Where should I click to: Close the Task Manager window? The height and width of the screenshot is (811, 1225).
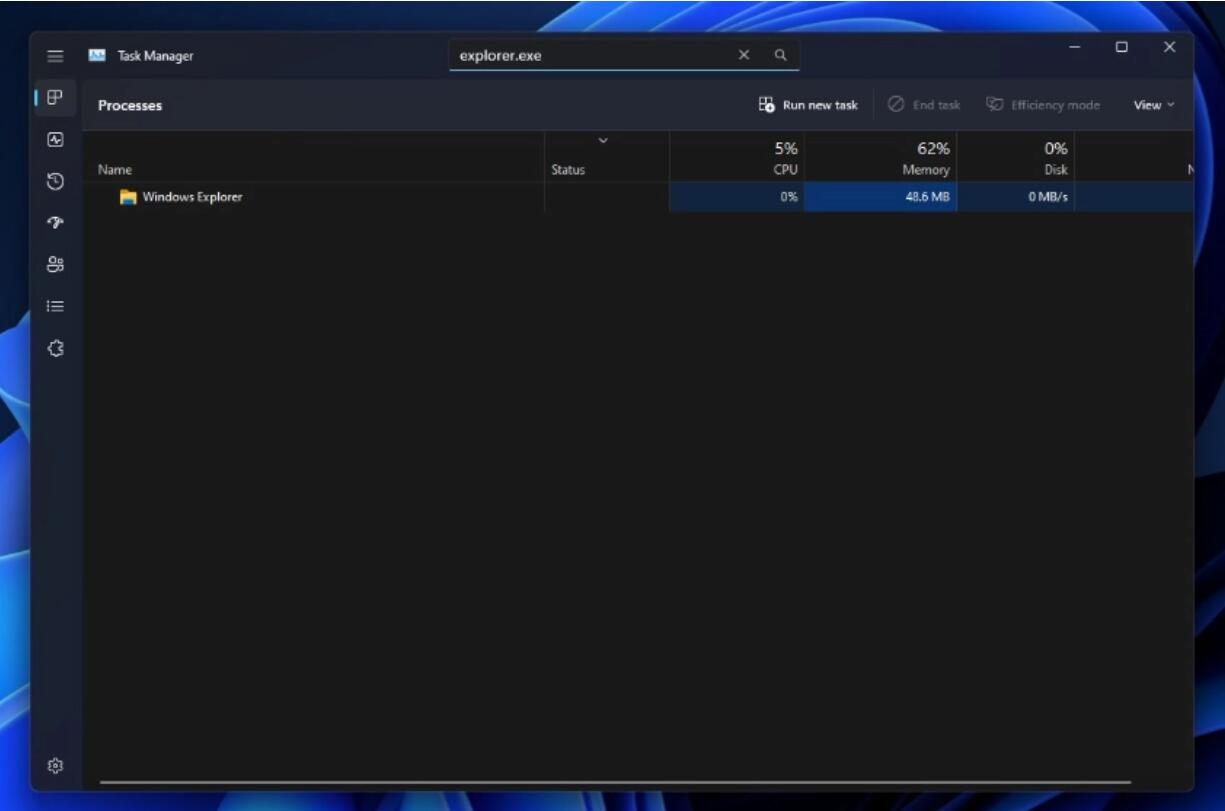pyautogui.click(x=1169, y=47)
